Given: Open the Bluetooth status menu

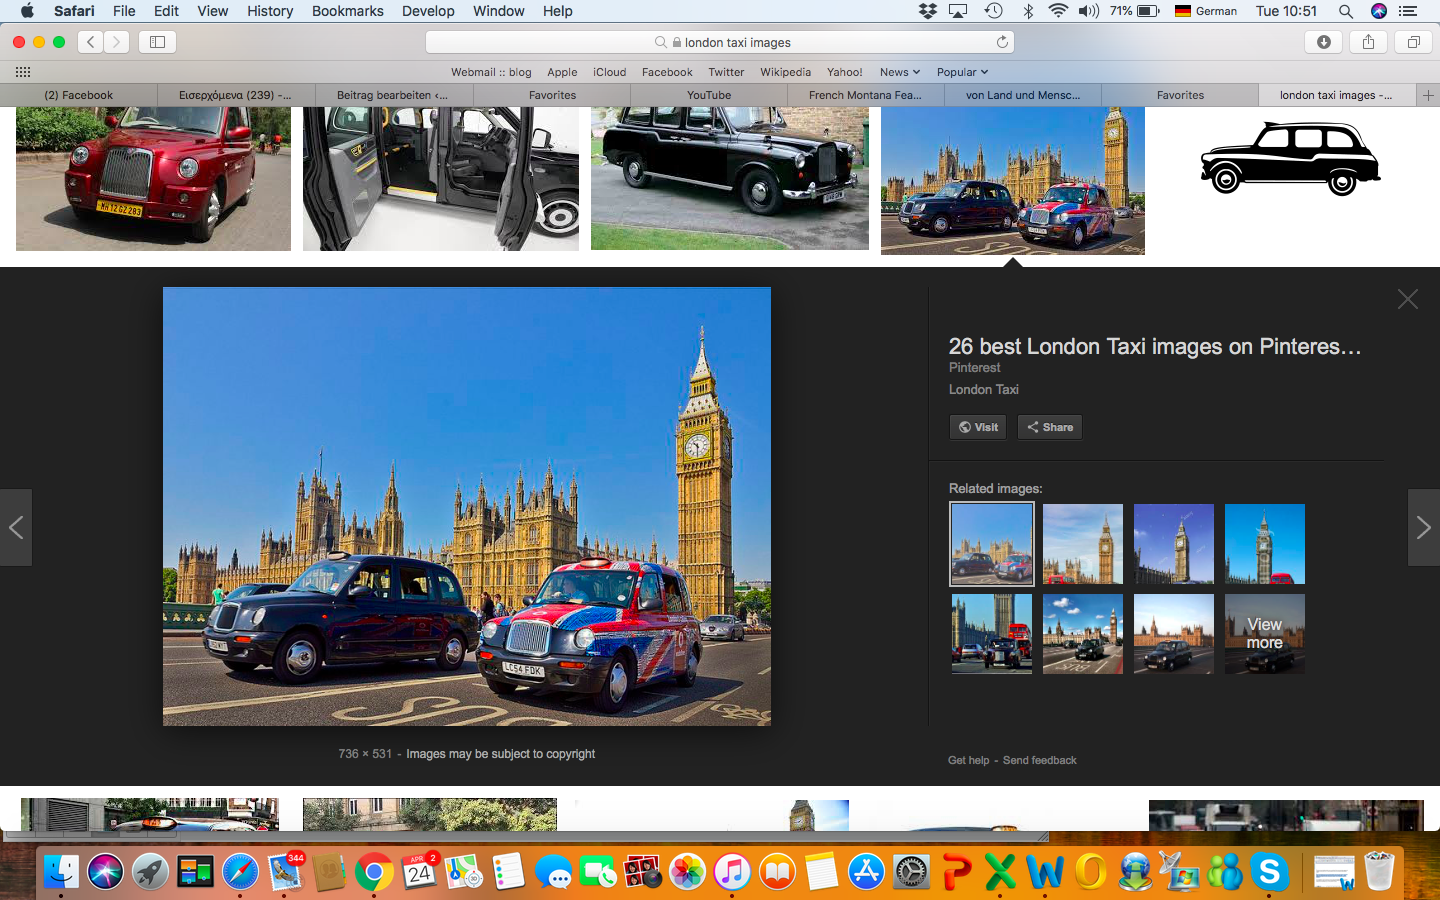Looking at the screenshot, I should [1028, 11].
